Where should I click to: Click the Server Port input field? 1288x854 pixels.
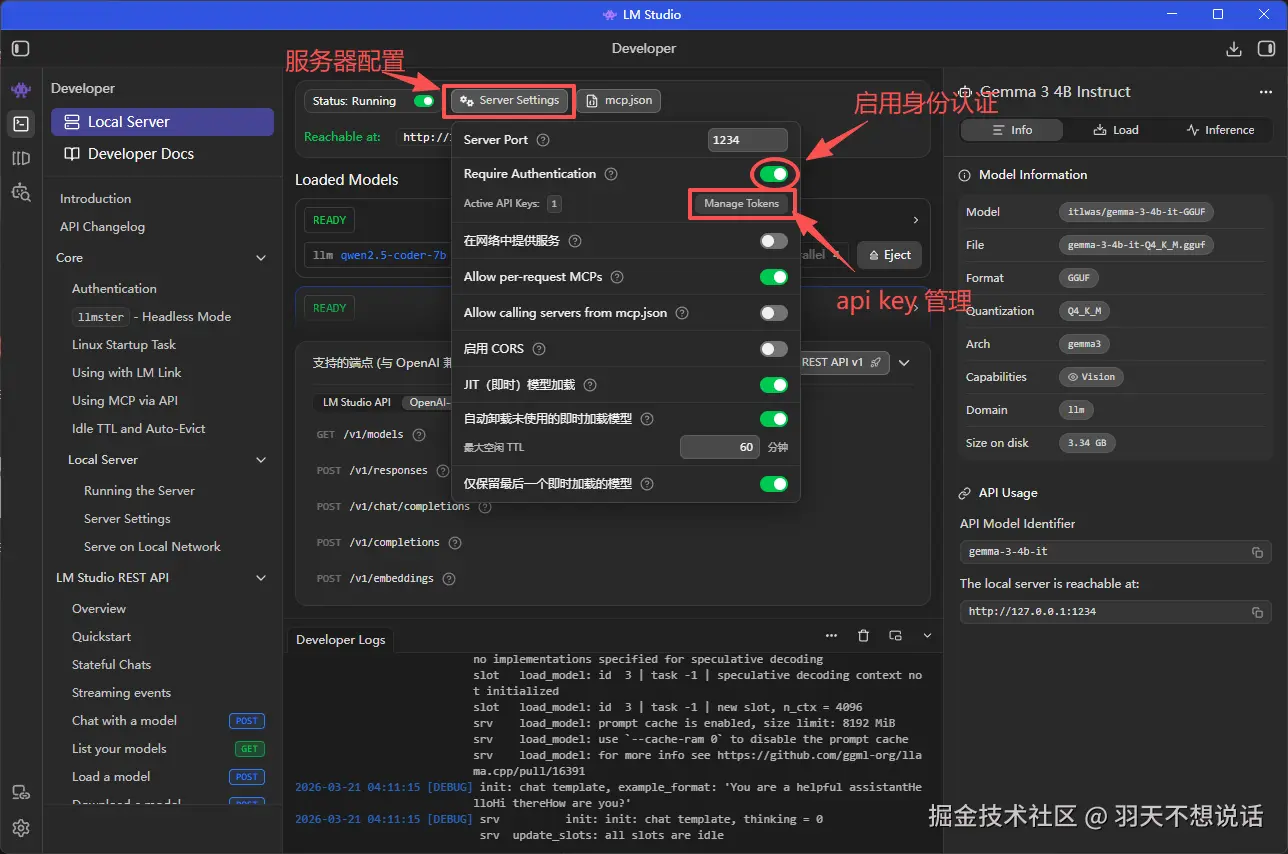pyautogui.click(x=747, y=139)
